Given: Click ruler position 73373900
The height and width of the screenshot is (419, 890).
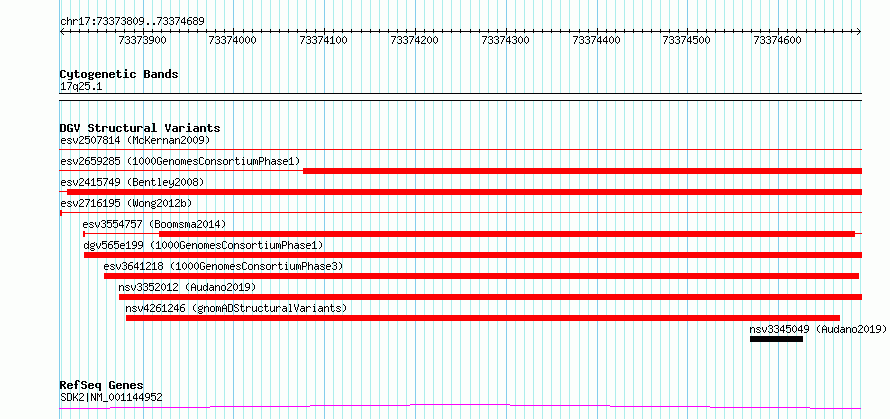Looking at the screenshot, I should click(x=142, y=40).
